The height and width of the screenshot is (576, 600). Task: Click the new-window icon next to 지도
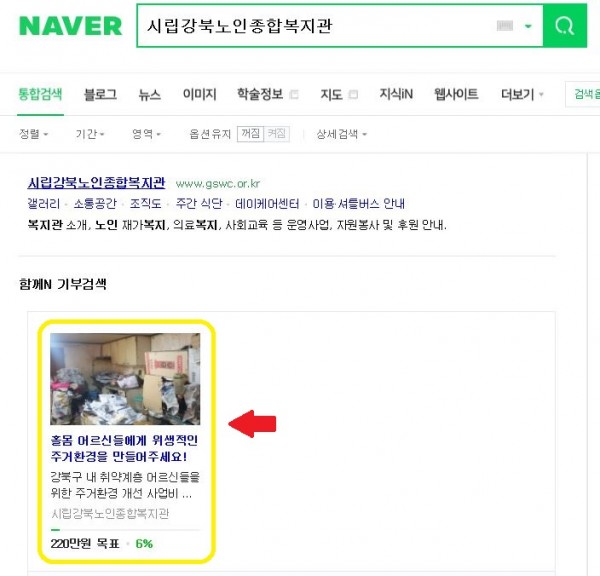point(353,94)
